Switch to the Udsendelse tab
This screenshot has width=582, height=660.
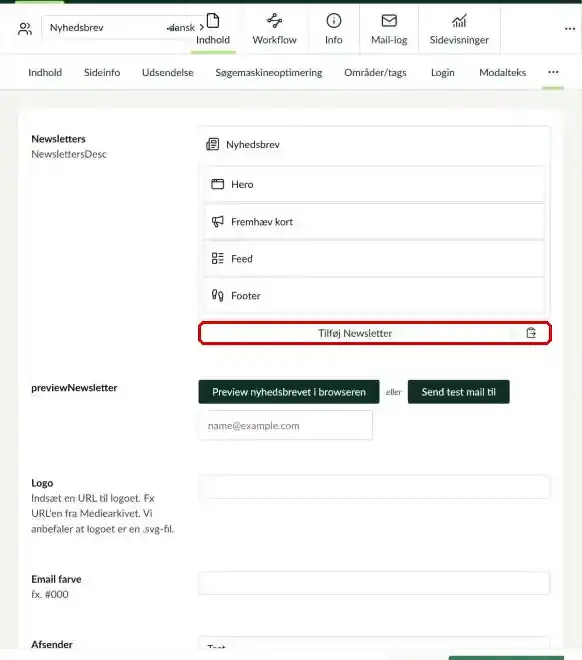(x=167, y=72)
